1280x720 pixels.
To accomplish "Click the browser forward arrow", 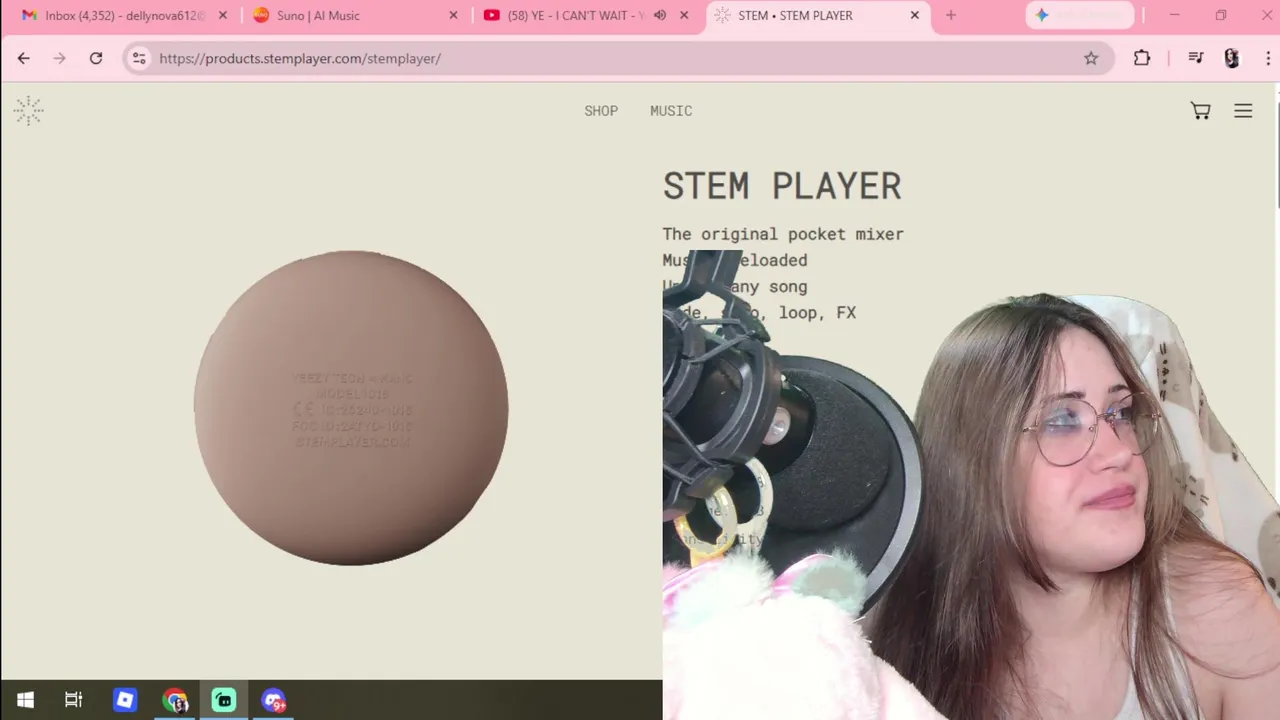I will point(60,58).
